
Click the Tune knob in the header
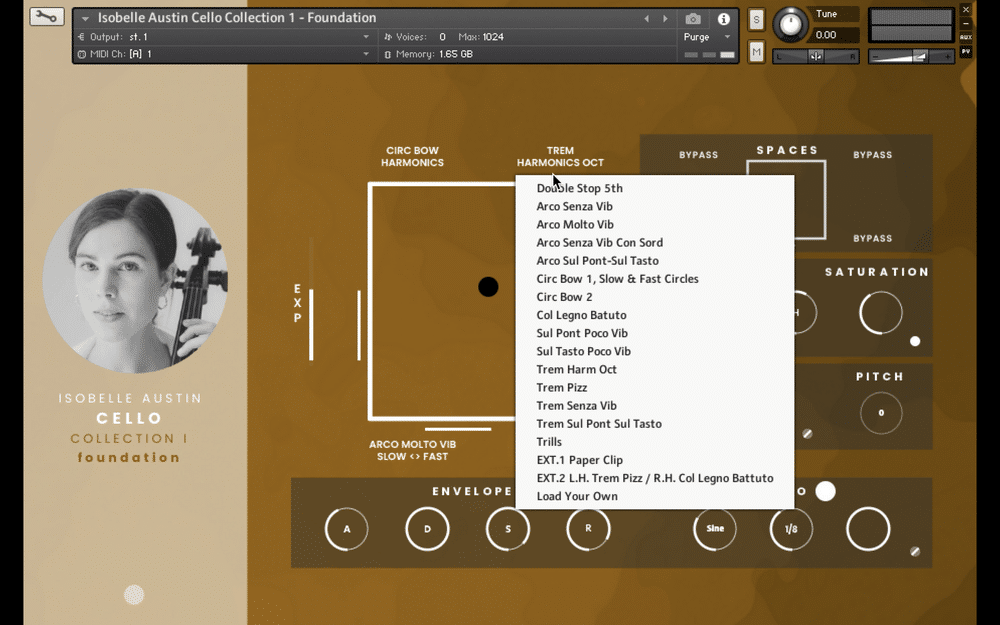point(790,26)
